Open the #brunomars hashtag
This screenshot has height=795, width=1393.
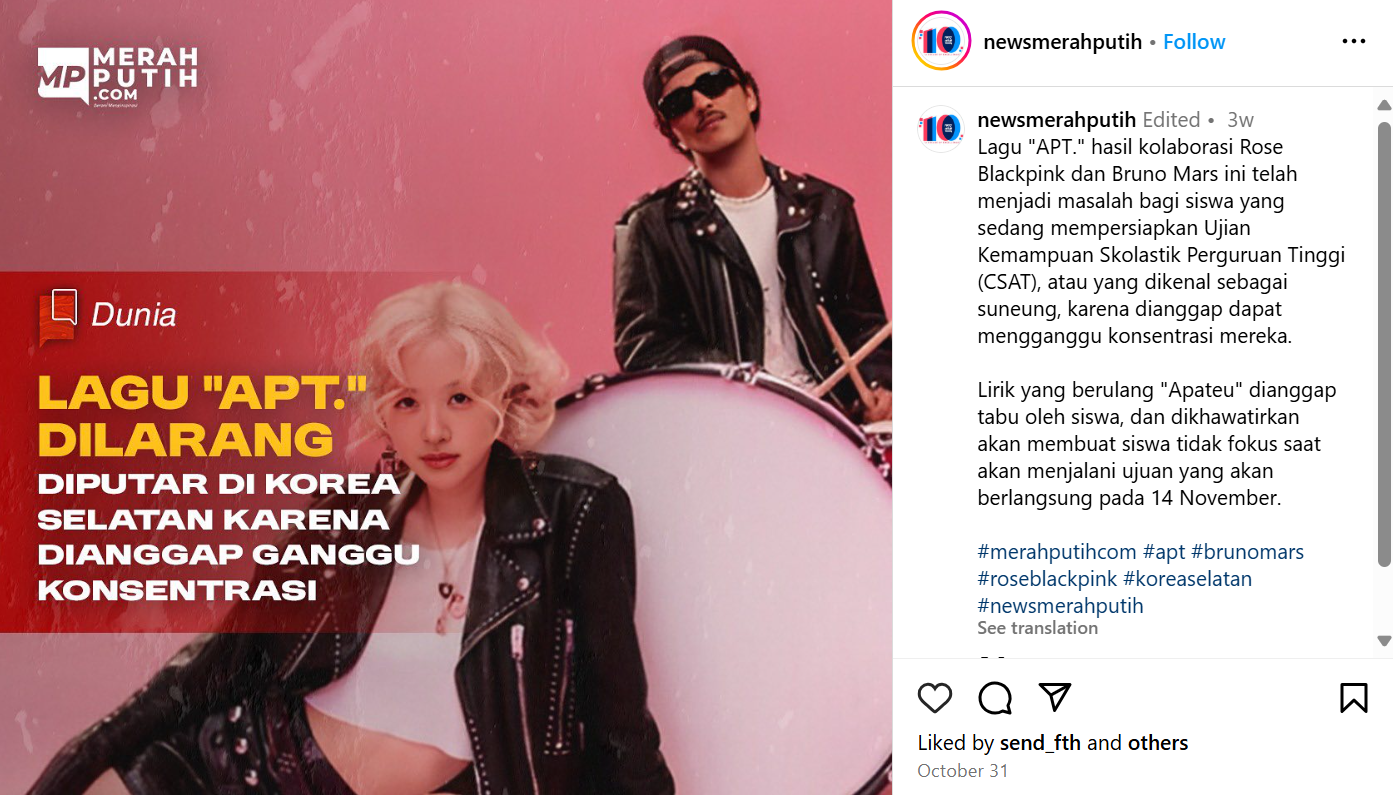(1248, 552)
